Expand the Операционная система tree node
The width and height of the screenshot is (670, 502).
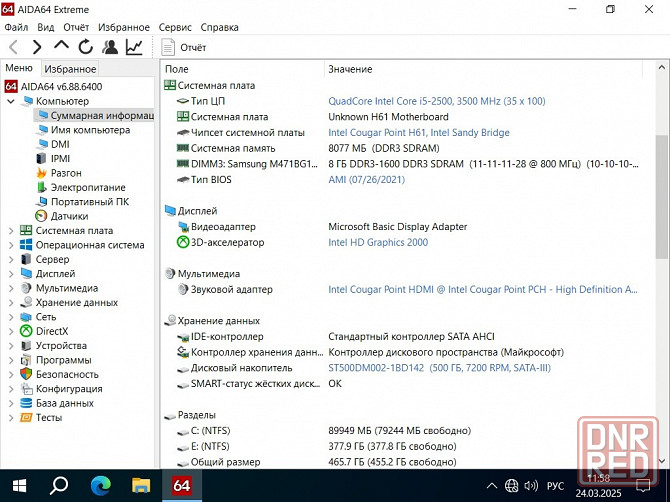pos(11,245)
